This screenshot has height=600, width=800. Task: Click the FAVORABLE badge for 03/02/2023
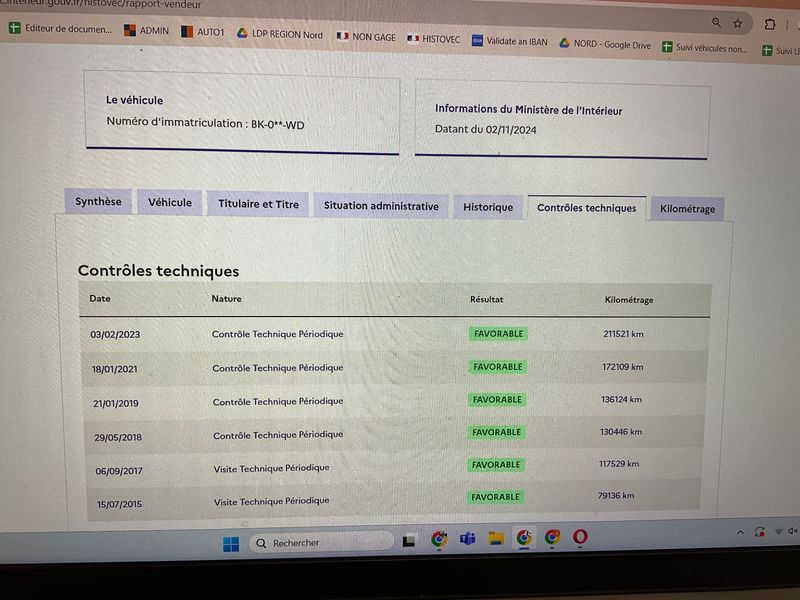pos(498,334)
